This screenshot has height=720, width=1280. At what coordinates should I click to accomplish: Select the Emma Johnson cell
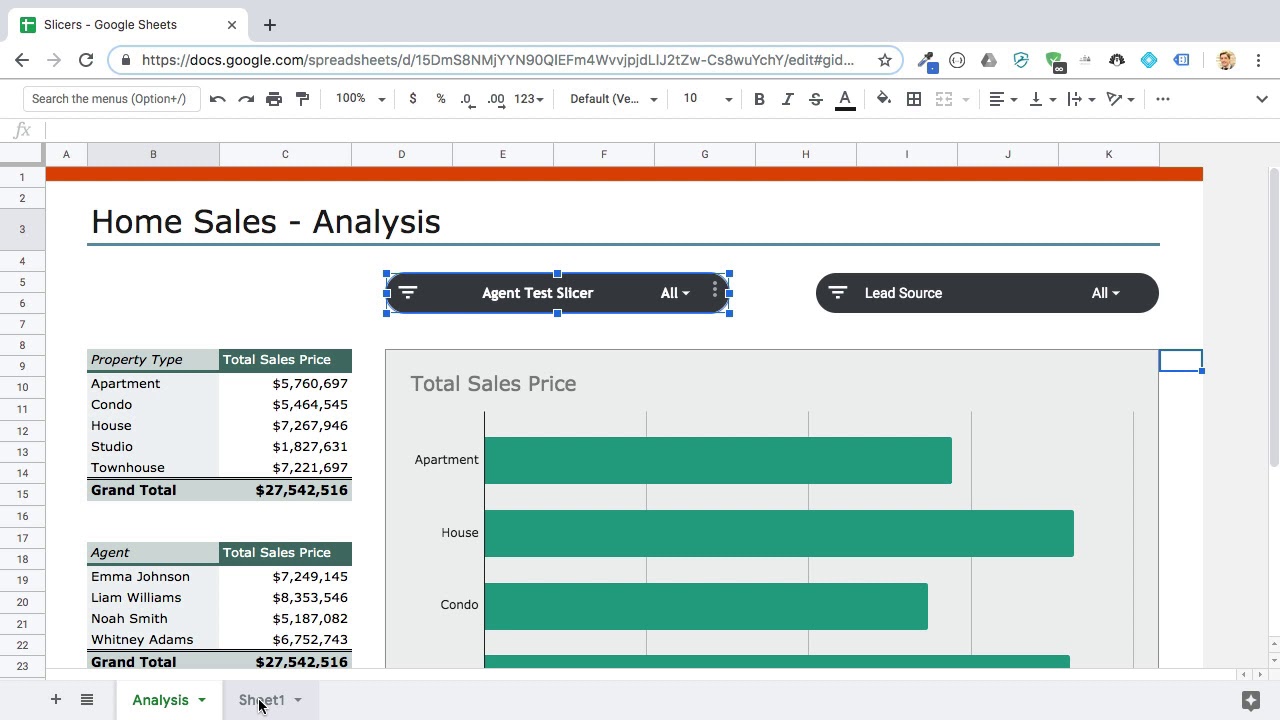(153, 577)
